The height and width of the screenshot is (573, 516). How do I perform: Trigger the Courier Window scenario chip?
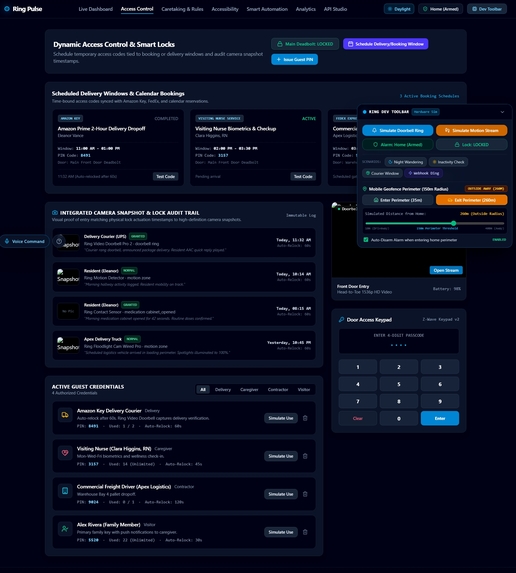(382, 173)
